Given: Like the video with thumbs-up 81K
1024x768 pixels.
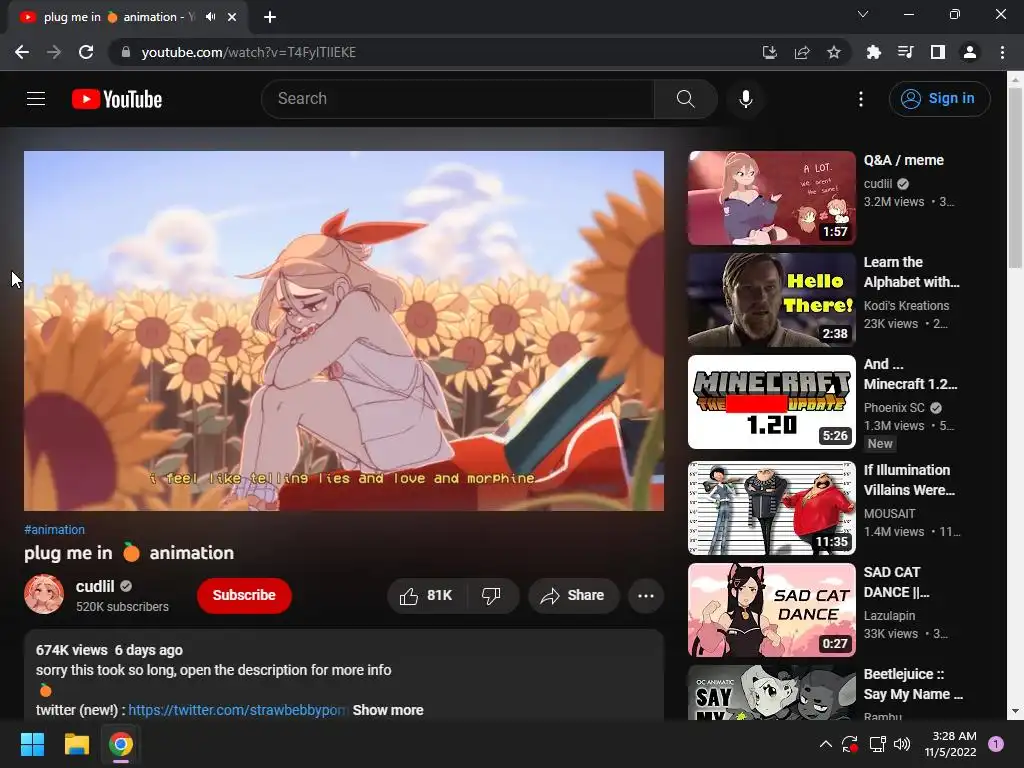Looking at the screenshot, I should [x=426, y=595].
